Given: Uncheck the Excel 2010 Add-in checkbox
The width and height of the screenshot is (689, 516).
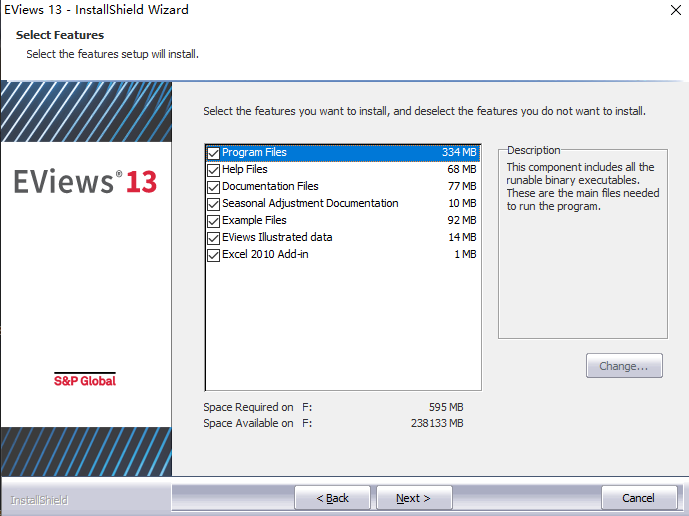Looking at the screenshot, I should 214,255.
